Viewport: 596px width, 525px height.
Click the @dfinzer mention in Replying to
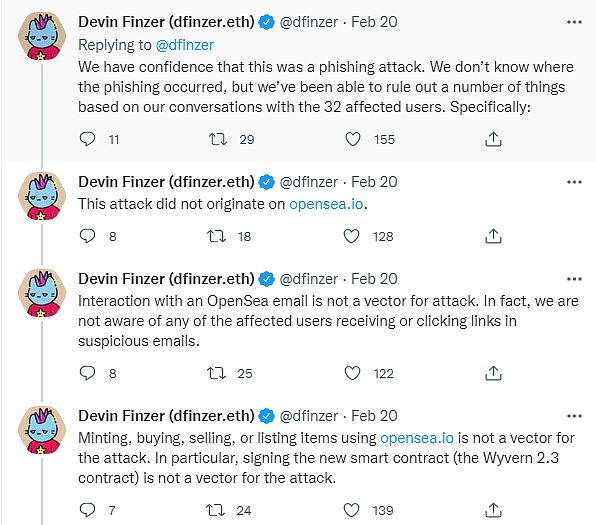[x=185, y=45]
